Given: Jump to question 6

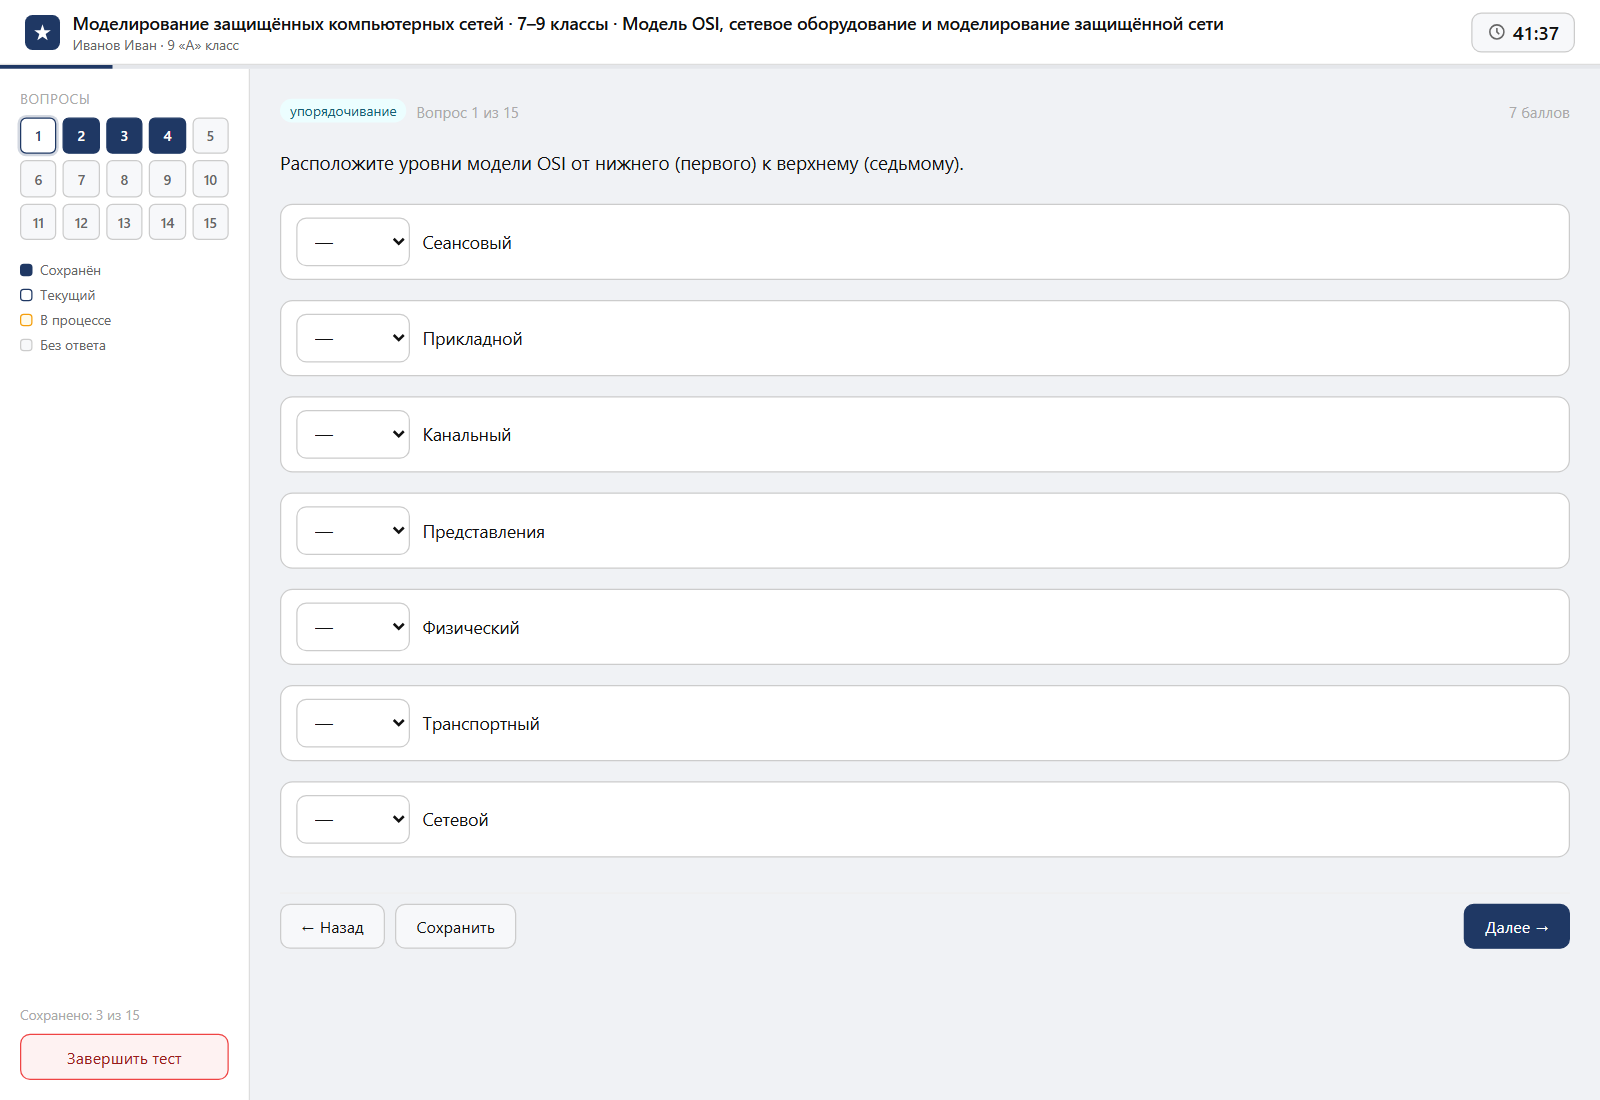Looking at the screenshot, I should (38, 180).
